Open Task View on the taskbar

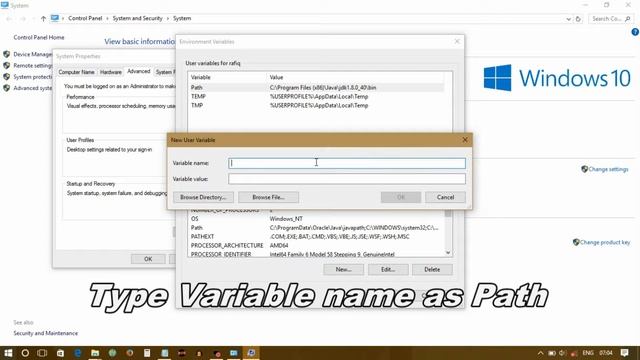[x=42, y=353]
